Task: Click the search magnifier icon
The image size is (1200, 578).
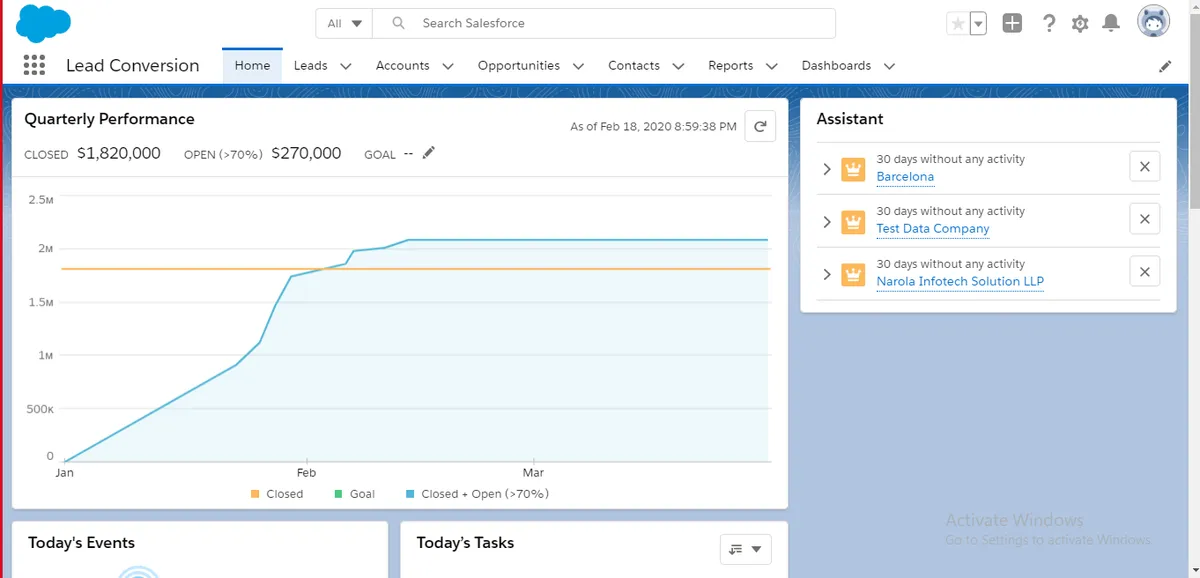Action: [x=399, y=23]
